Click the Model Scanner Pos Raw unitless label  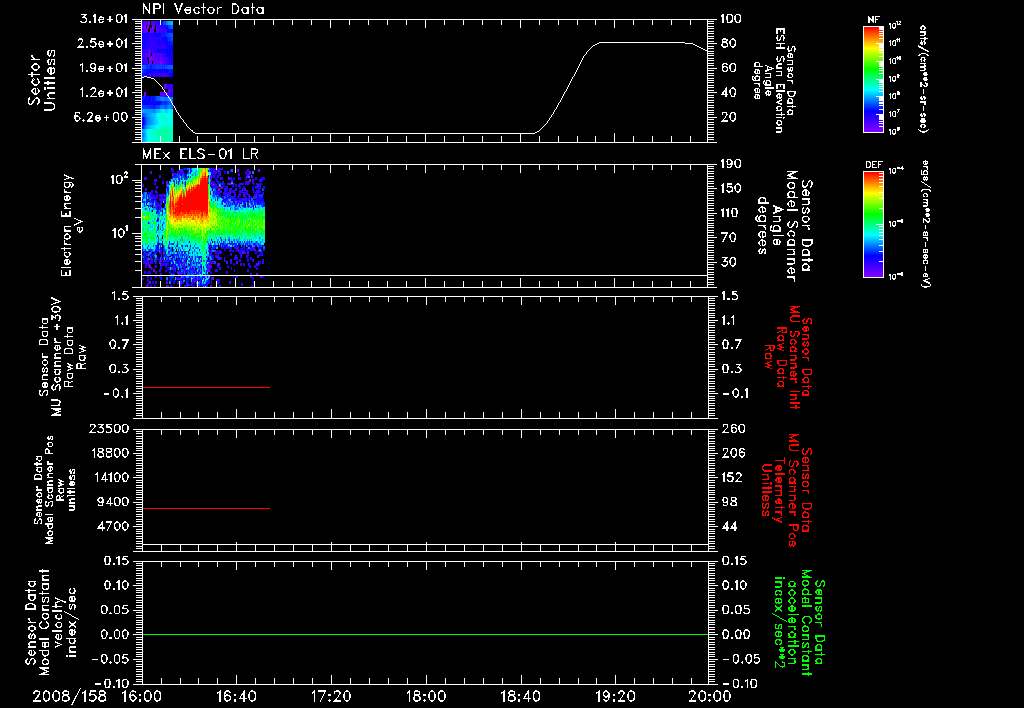pos(55,490)
